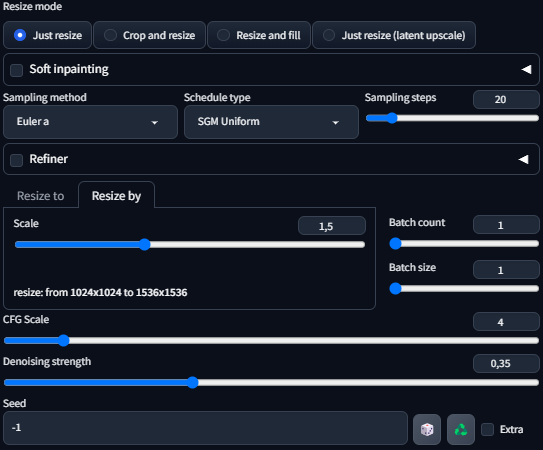This screenshot has height=450, width=543.
Task: Click the Scale slider track
Action: tap(190, 245)
